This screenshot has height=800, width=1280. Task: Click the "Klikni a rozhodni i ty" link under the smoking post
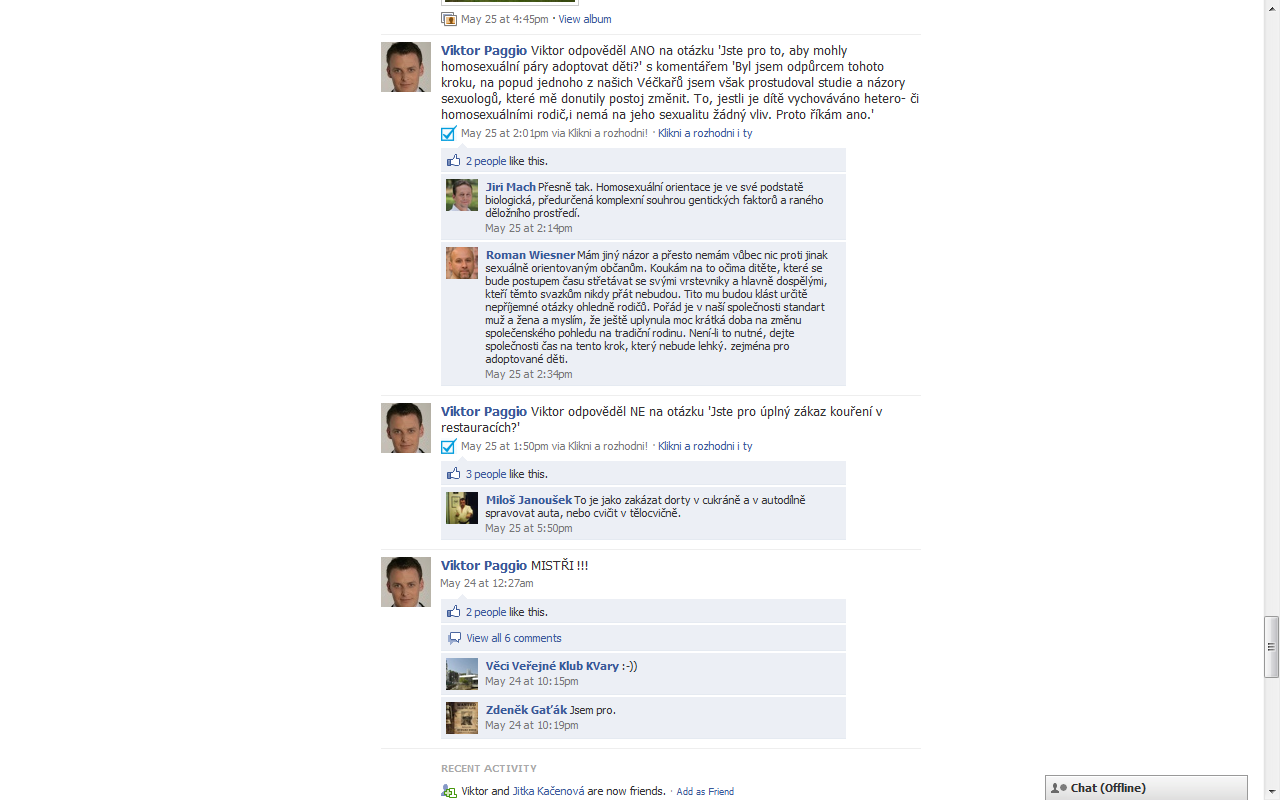click(x=705, y=446)
